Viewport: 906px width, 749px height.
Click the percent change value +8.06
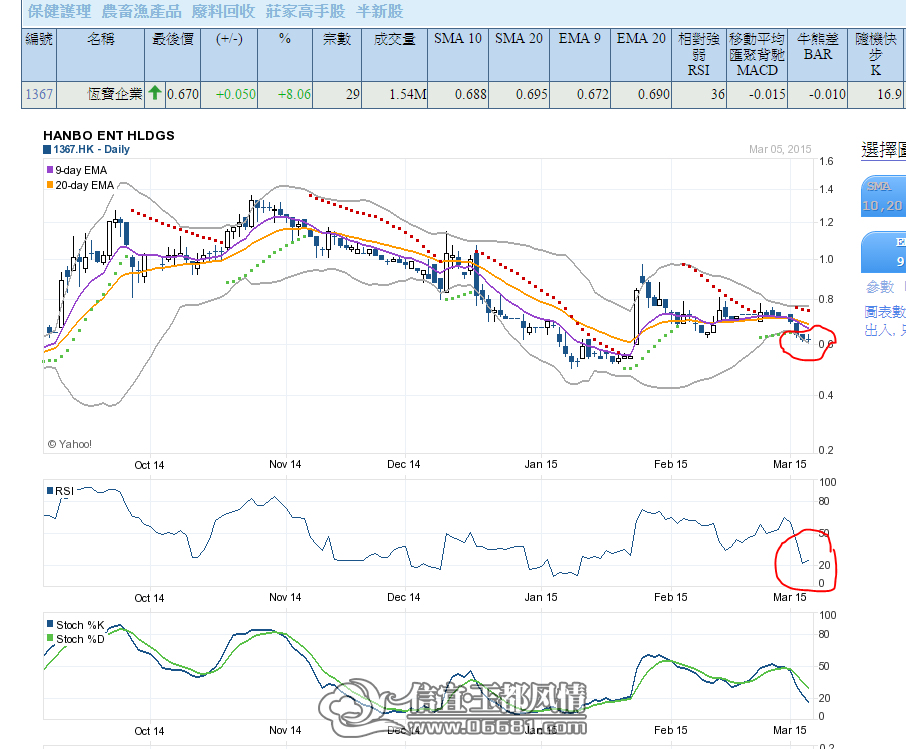tap(294, 94)
